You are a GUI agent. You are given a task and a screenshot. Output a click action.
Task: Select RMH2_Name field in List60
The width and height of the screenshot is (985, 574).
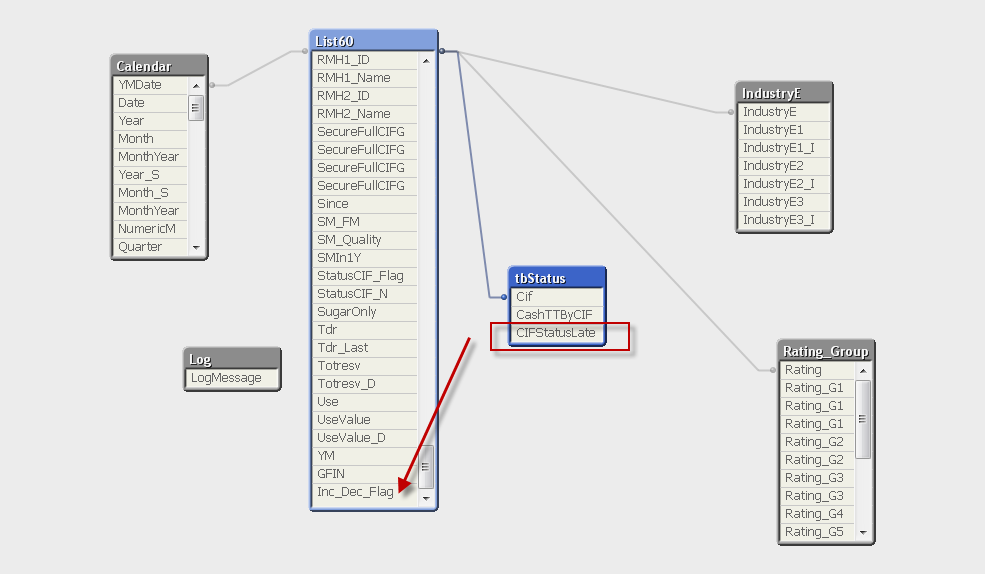[365, 114]
